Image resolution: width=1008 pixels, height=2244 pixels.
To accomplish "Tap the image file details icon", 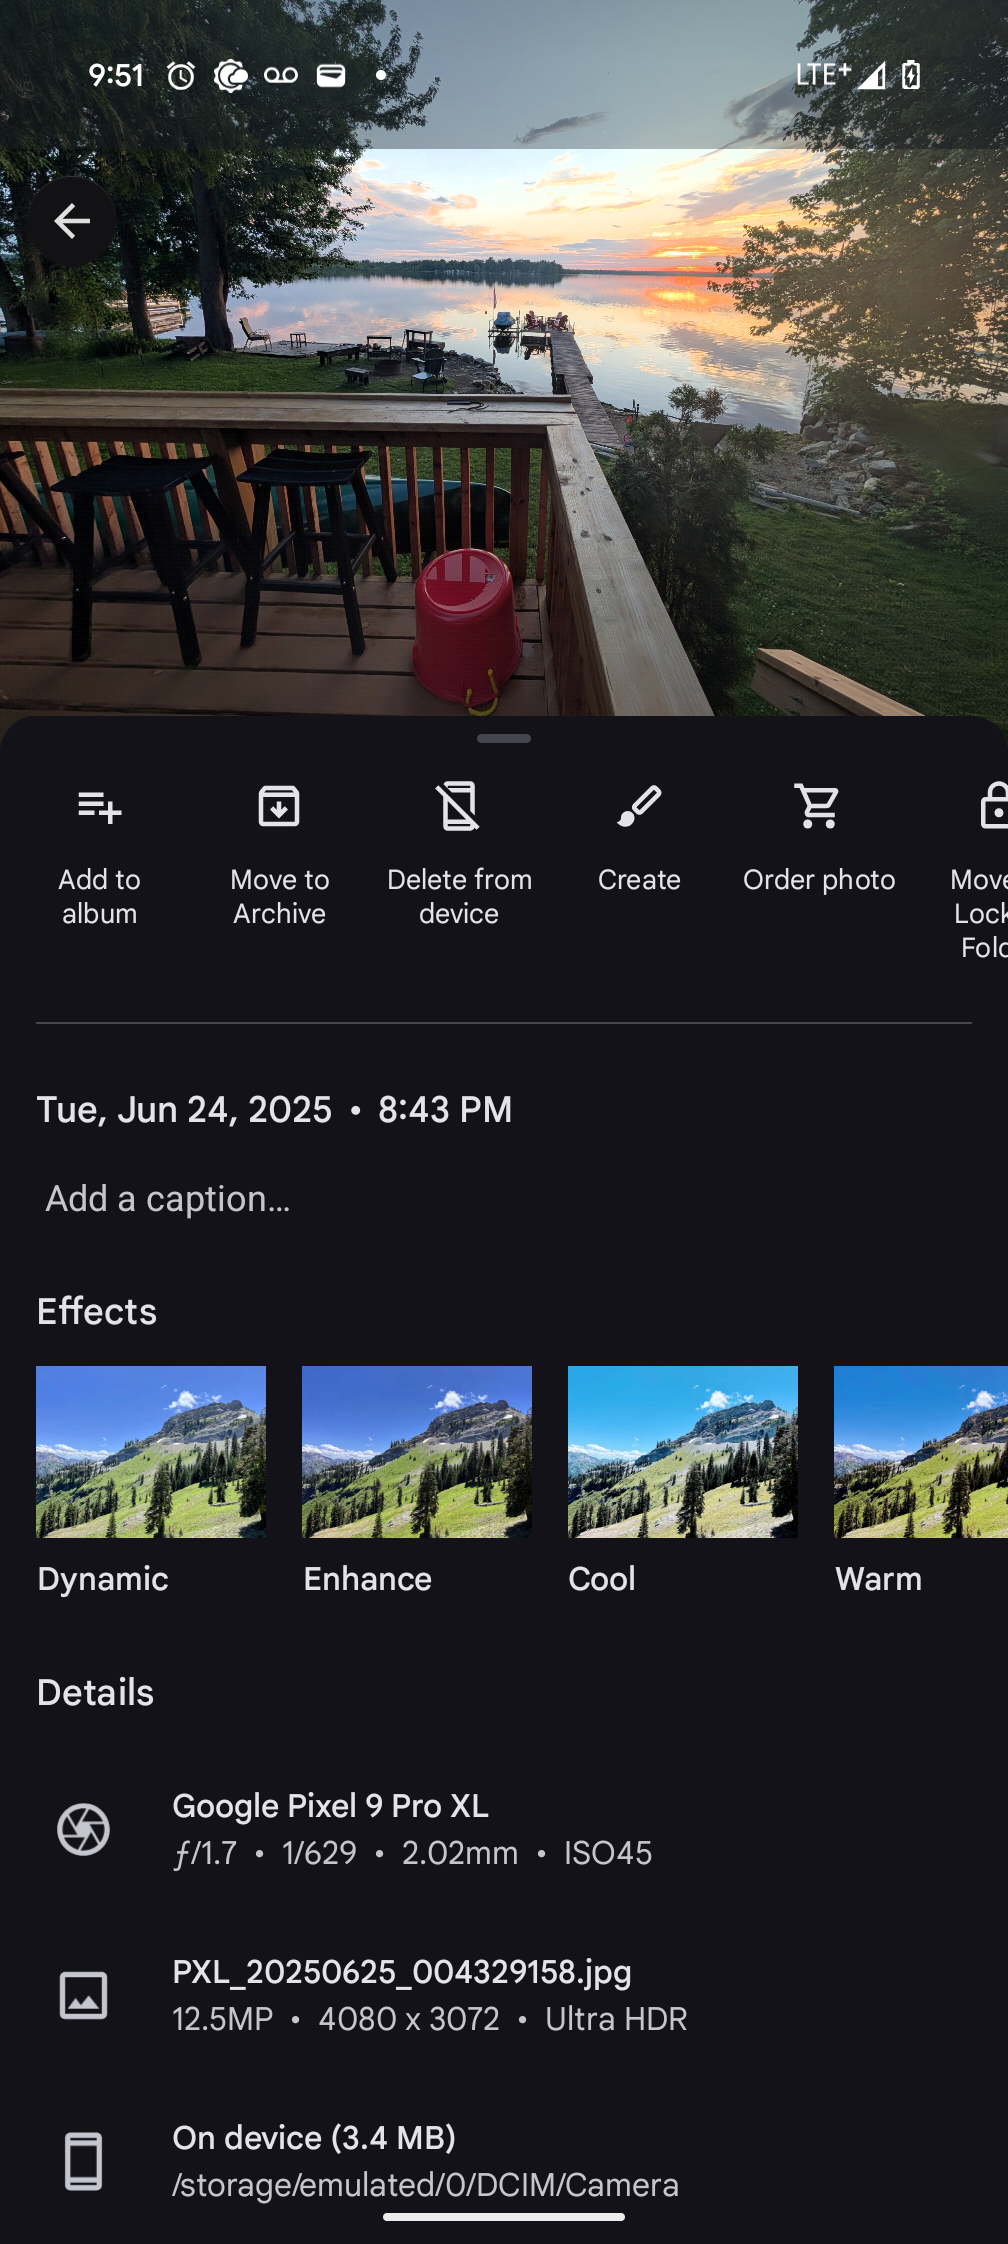I will pos(83,1995).
